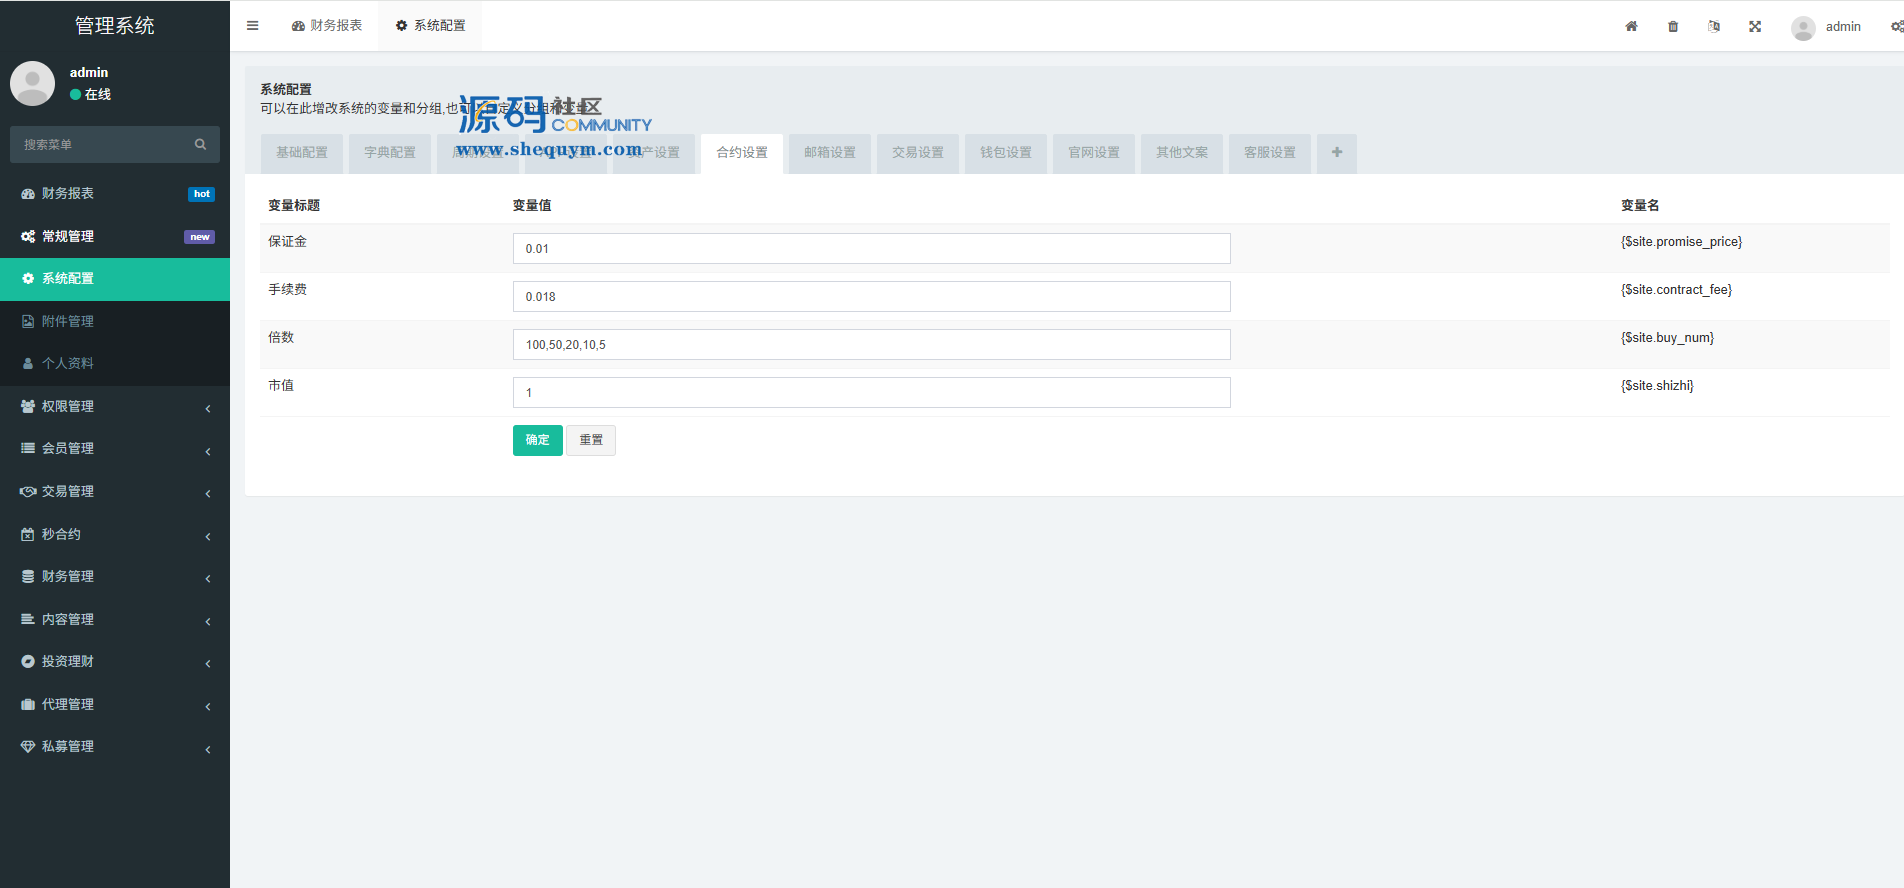Switch to the 邮箱设置 tab
1904x888 pixels.
(x=829, y=153)
